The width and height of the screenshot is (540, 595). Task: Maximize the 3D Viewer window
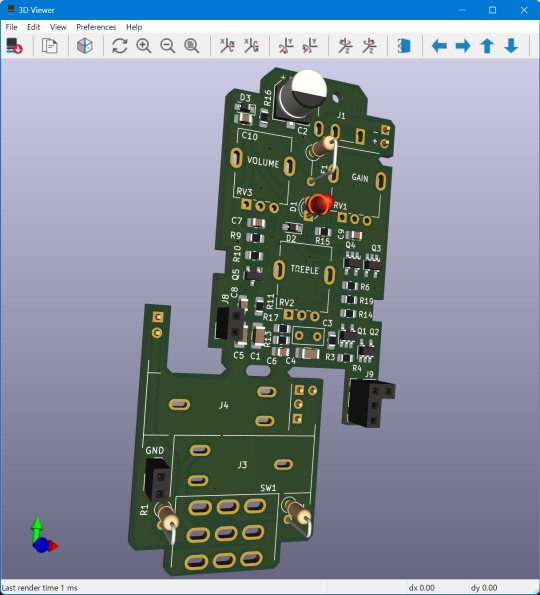click(492, 10)
